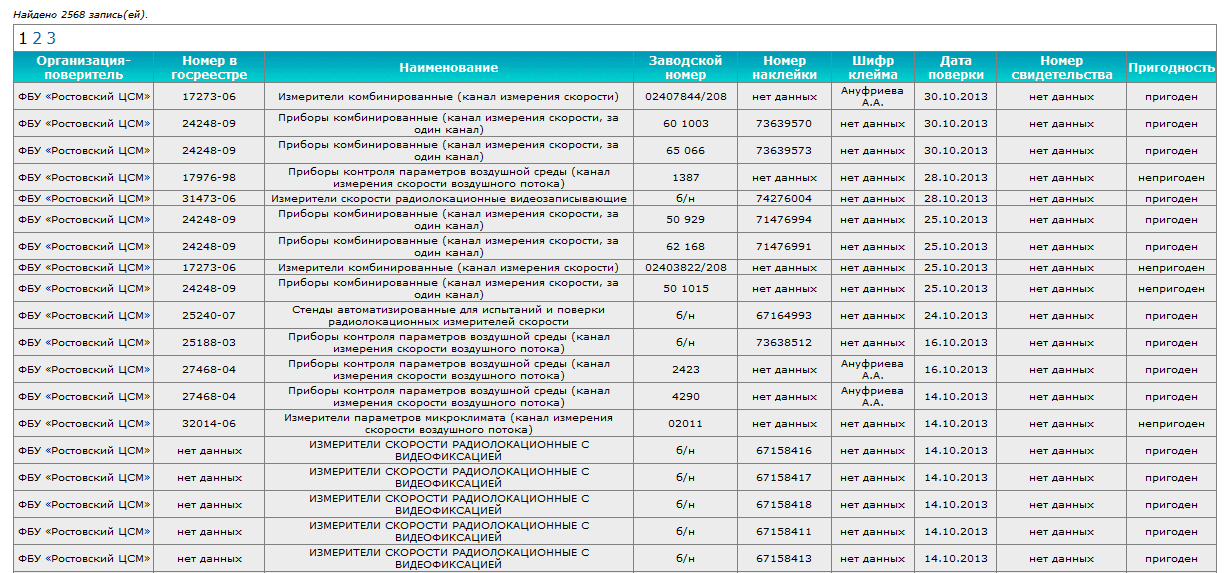Viewport: 1225px width, 573px height.
Task: Click the 'Организация-поверитель' column header
Action: pos(83,67)
